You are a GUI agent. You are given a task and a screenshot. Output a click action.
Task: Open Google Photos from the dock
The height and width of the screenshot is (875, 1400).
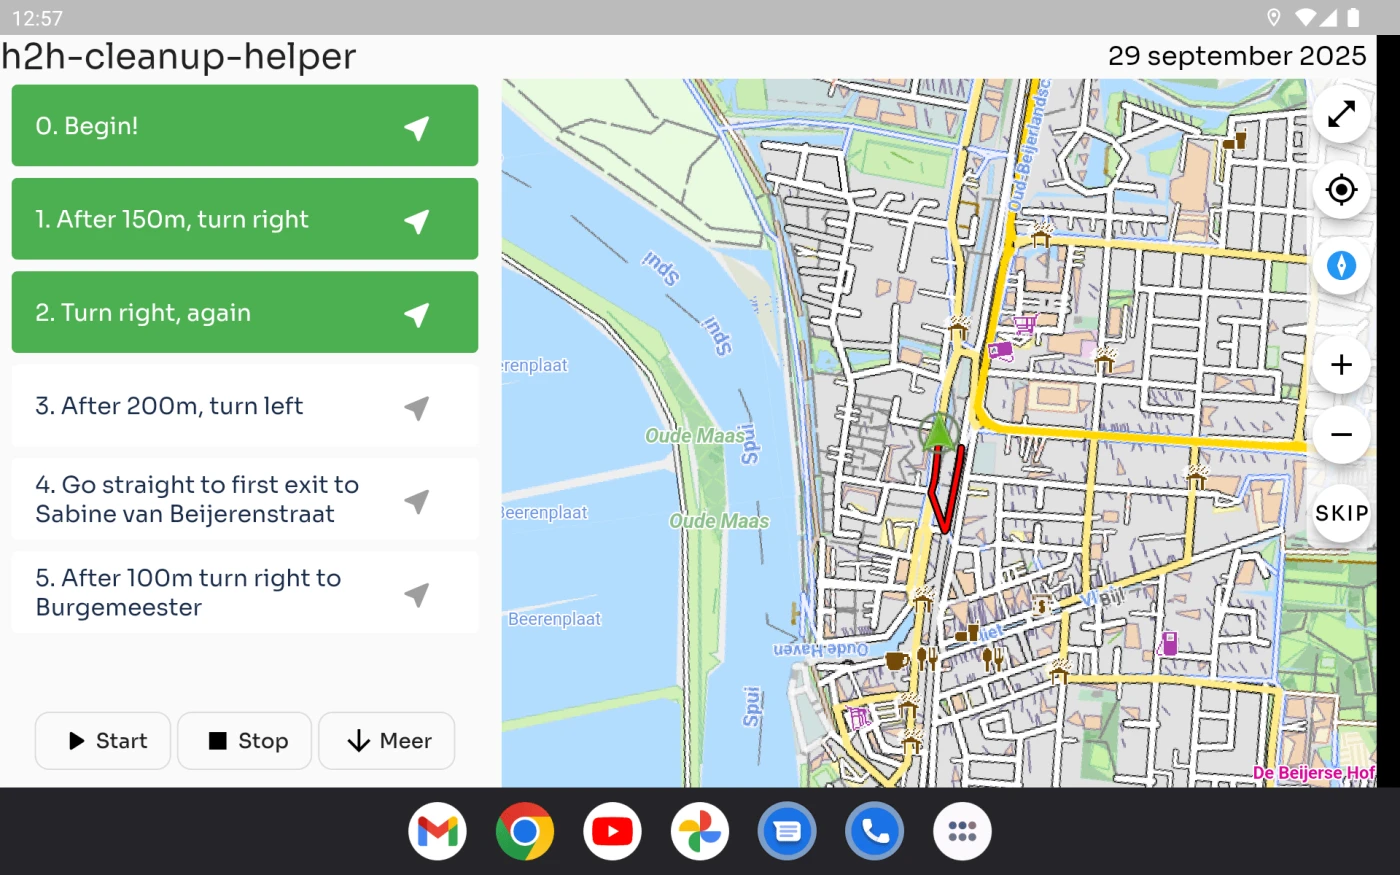click(700, 831)
